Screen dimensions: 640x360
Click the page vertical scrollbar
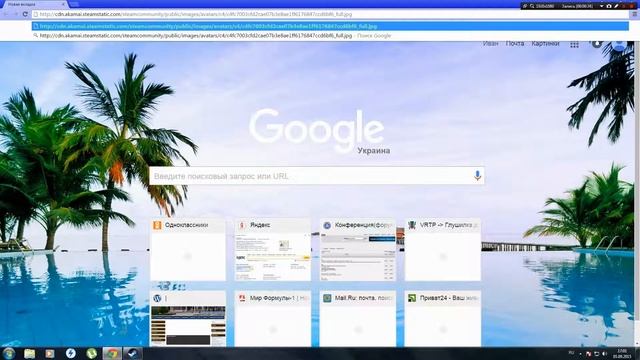[x=637, y=194]
